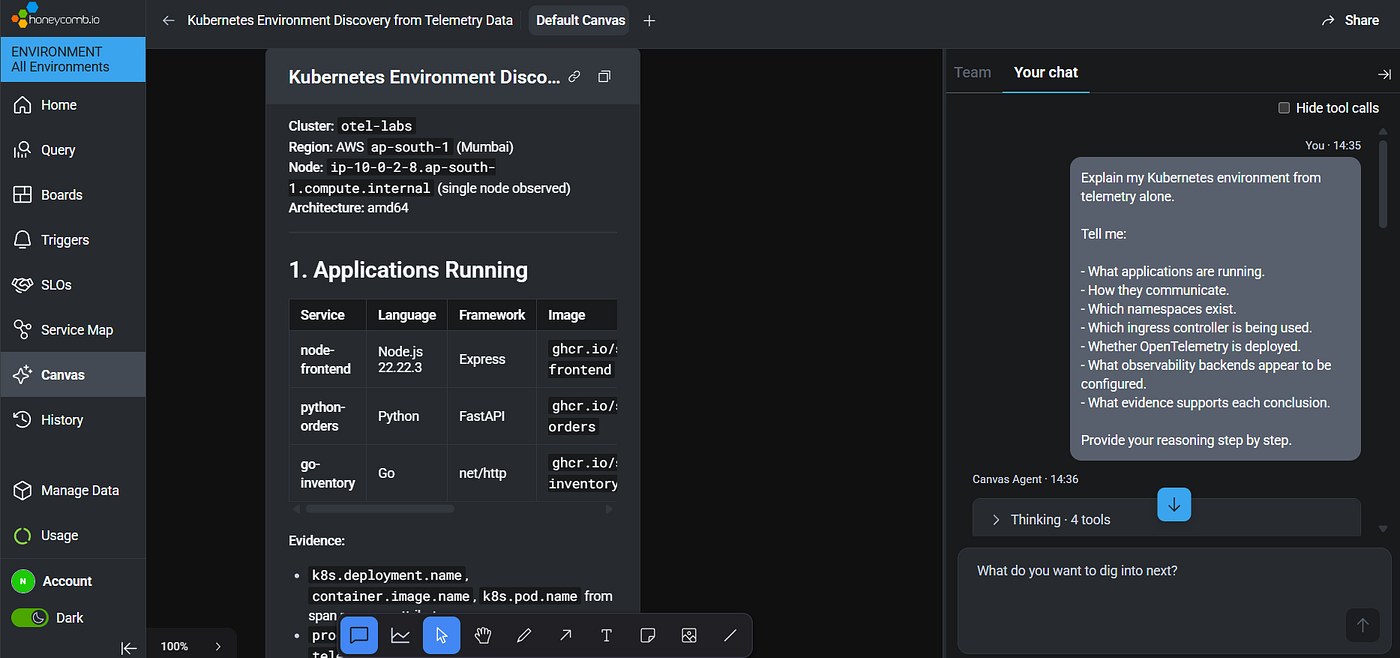Image resolution: width=1400 pixels, height=658 pixels.
Task: Go back with the arrow icon
Action: click(x=168, y=20)
